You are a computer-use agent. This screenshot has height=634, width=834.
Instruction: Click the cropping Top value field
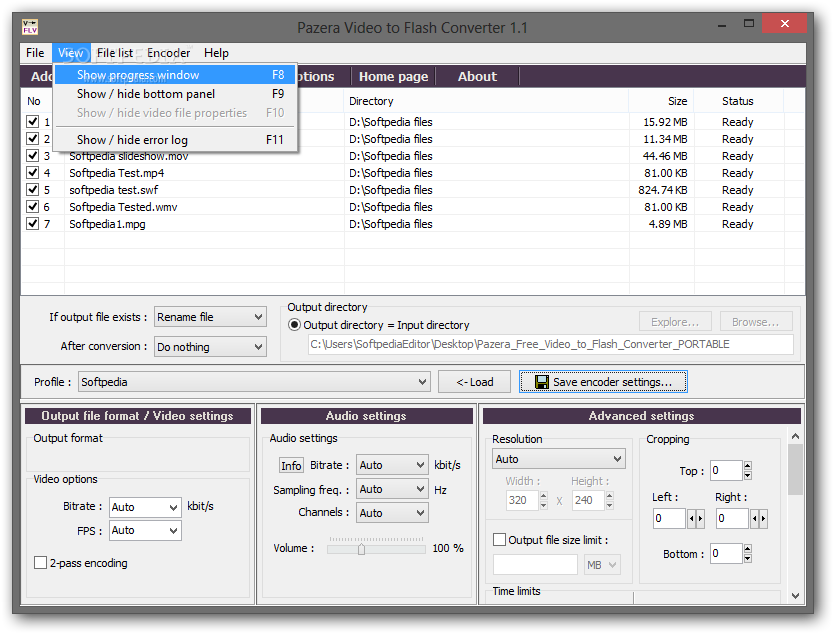726,470
